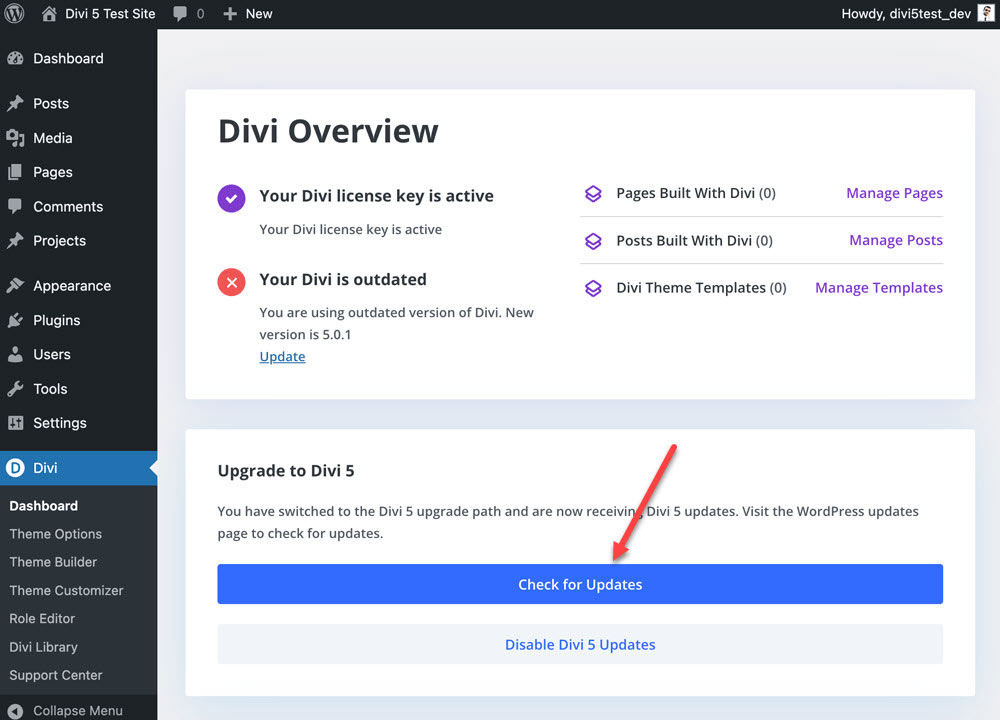Click the purple checkmark license status icon
1000x720 pixels.
pyautogui.click(x=232, y=198)
